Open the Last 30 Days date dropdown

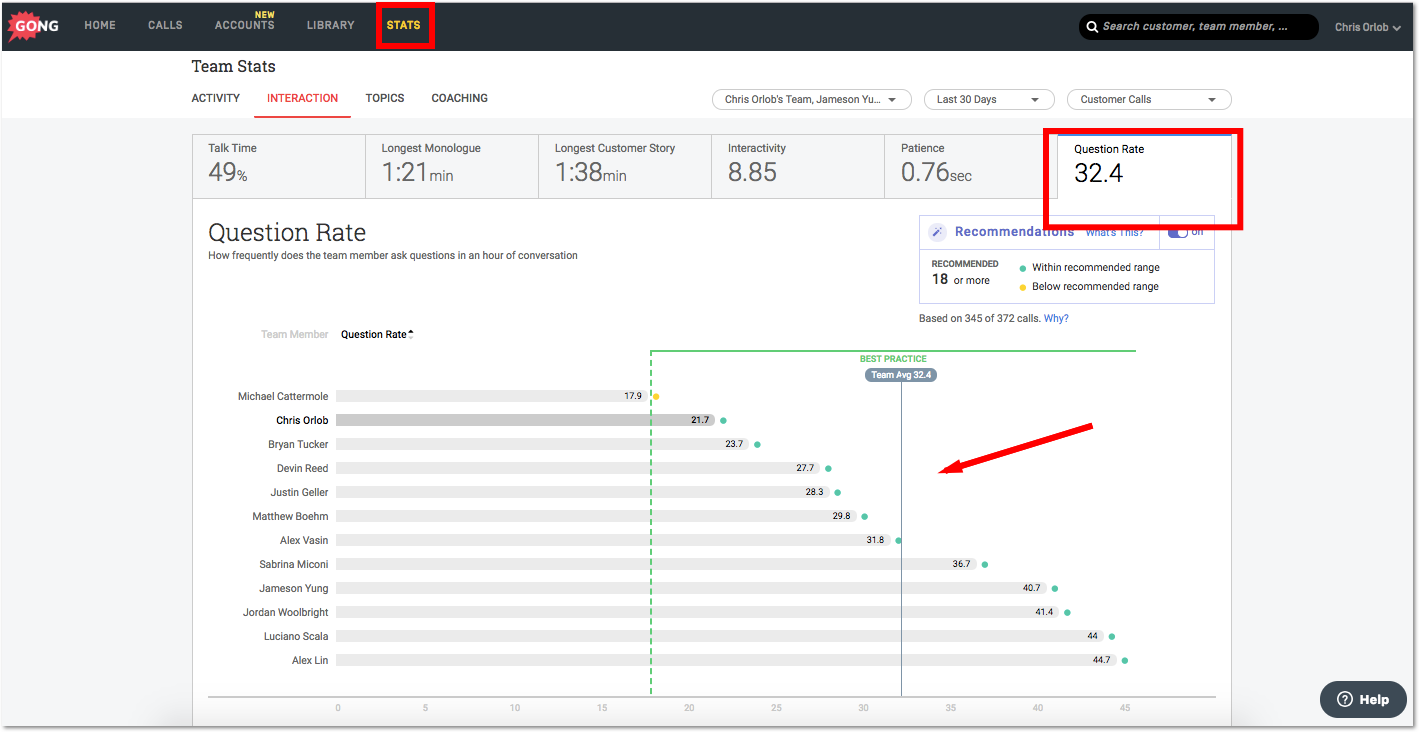tap(989, 99)
